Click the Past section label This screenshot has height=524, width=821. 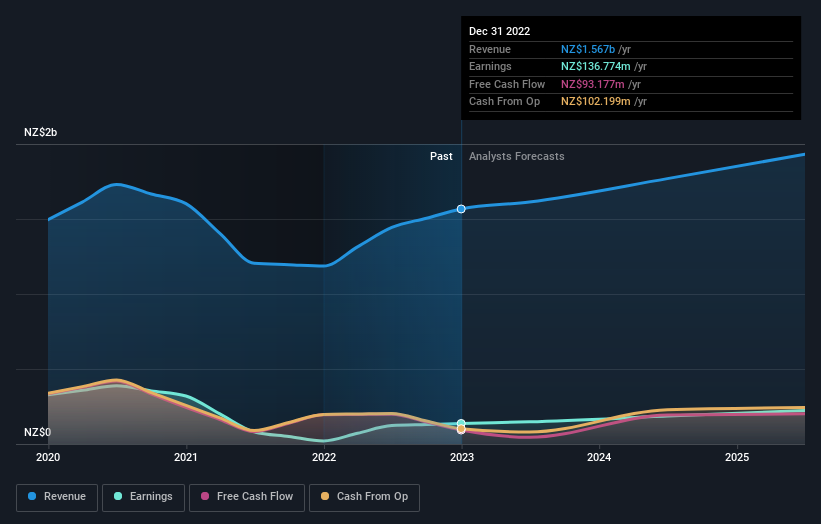coord(441,157)
